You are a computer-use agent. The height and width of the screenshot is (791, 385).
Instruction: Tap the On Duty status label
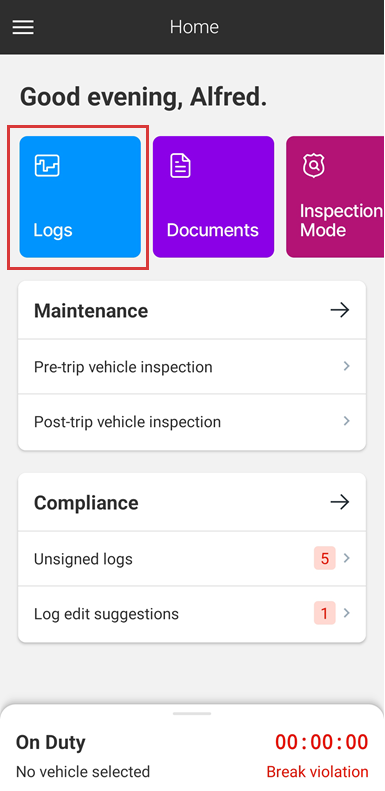(x=50, y=743)
